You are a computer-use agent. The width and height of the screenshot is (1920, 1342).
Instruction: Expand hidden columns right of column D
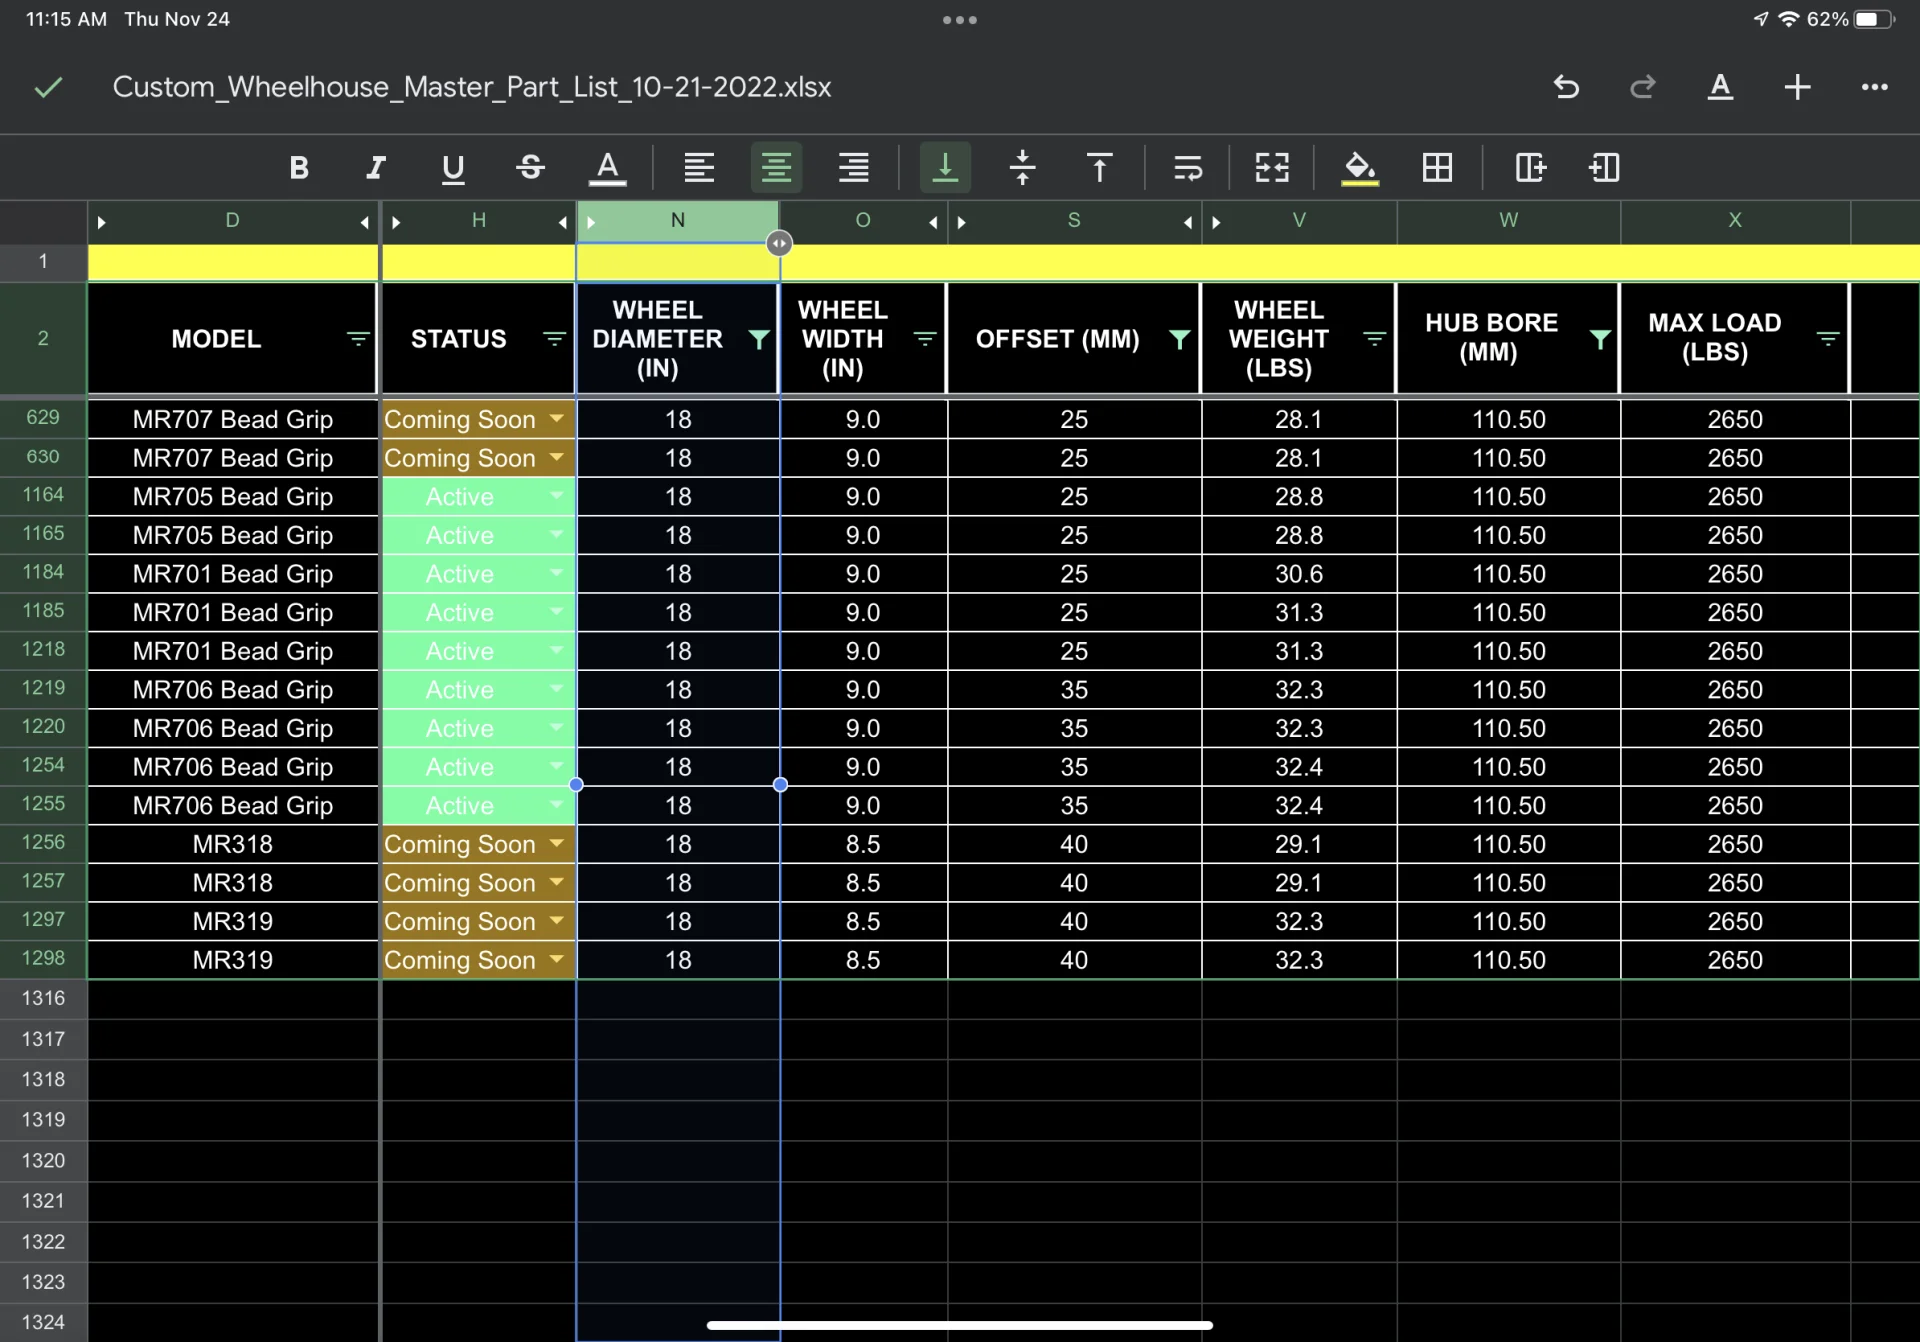click(x=365, y=222)
